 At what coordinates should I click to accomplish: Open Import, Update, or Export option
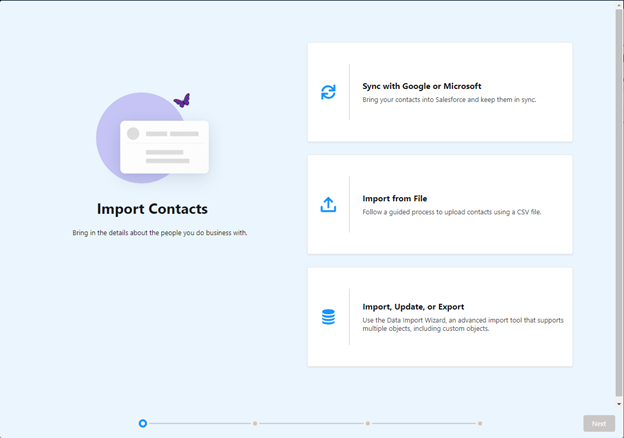(x=412, y=306)
